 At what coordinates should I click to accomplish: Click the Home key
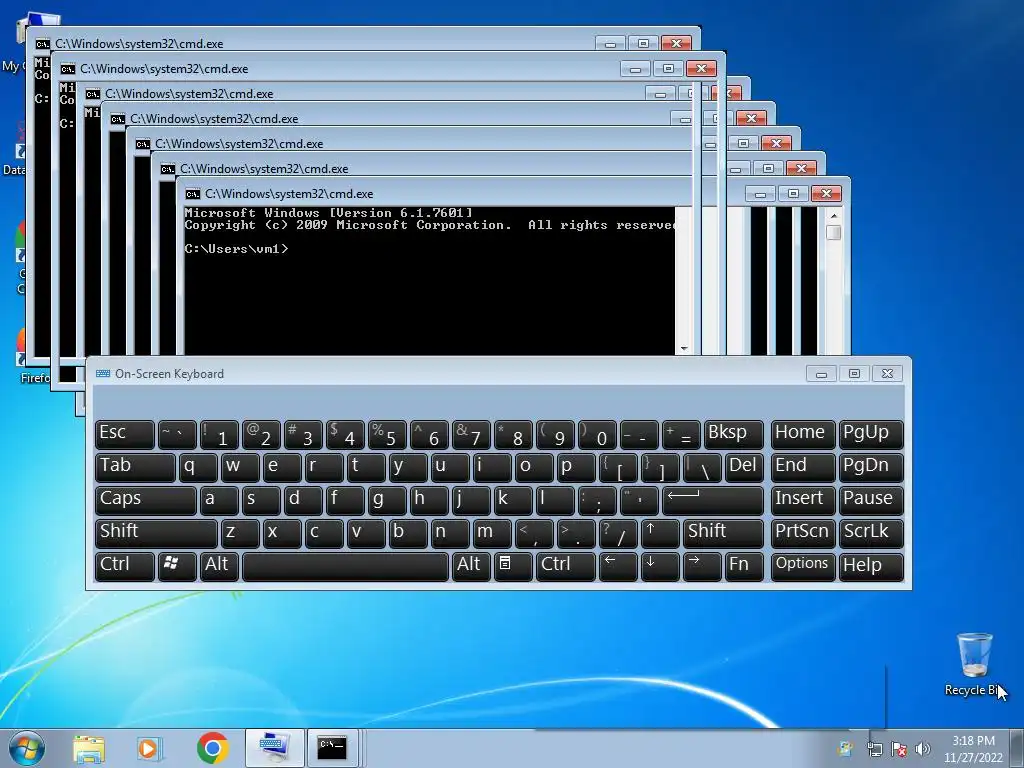click(803, 434)
